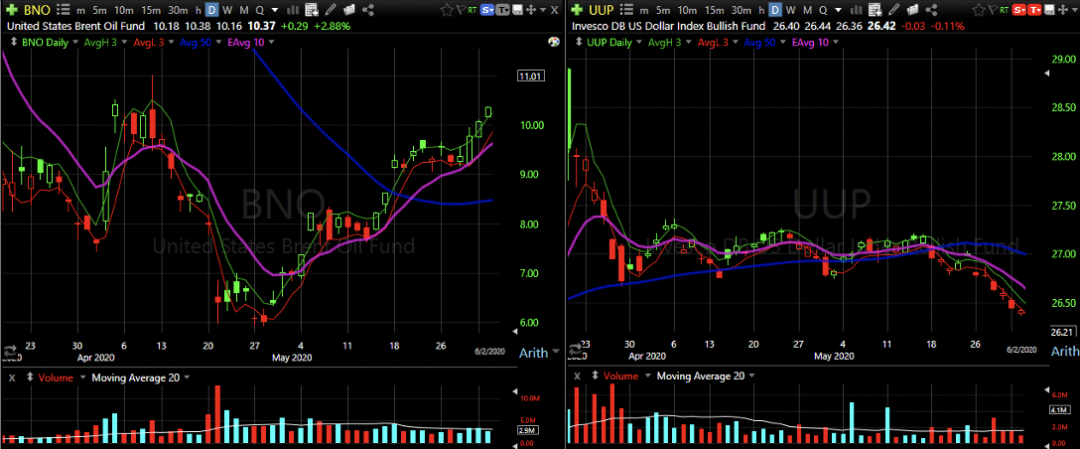This screenshot has height=449, width=1080.
Task: Open the chart templates folder in BNO chart
Action: click(349, 10)
